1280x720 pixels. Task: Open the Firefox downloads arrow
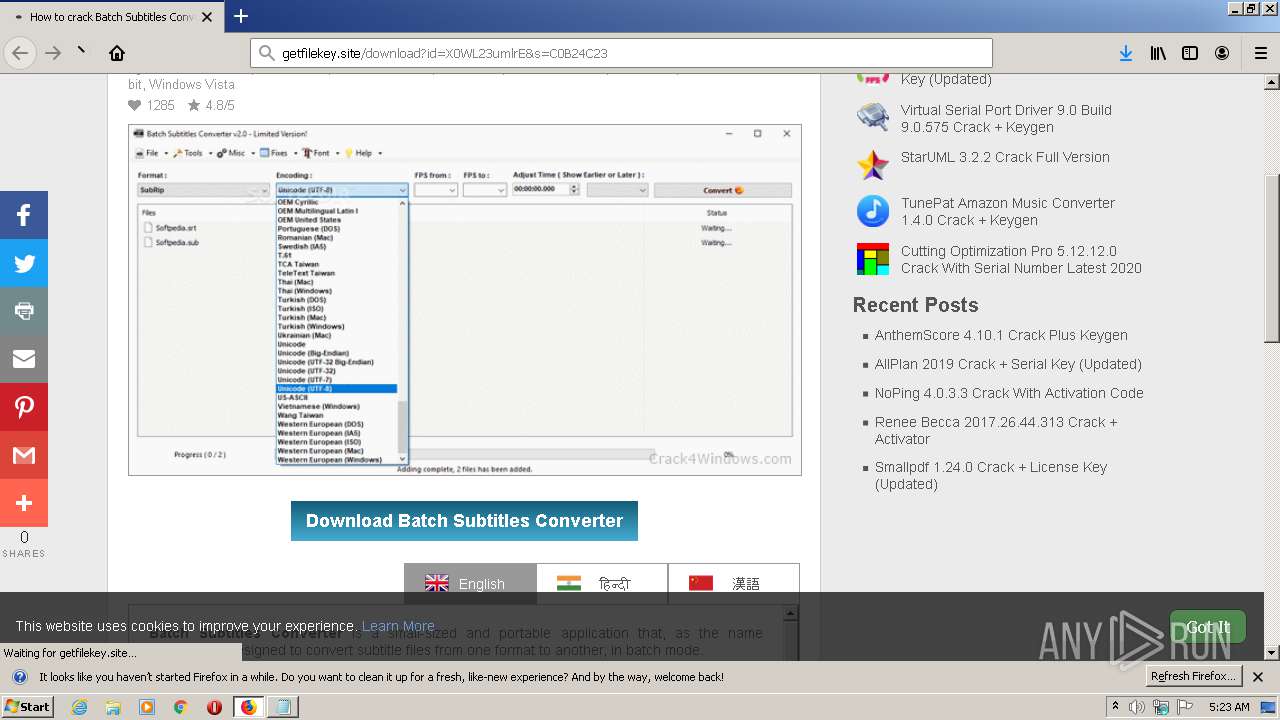(1126, 53)
